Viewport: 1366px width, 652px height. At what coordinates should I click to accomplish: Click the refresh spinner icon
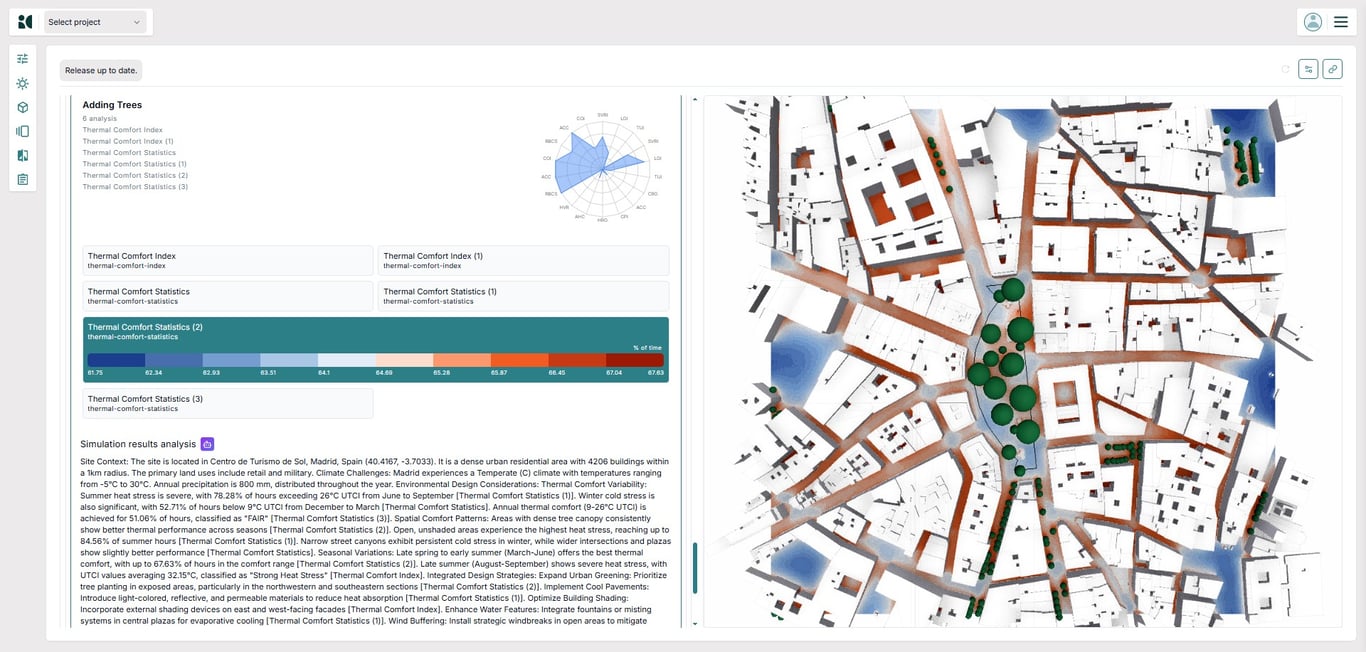click(x=1285, y=69)
